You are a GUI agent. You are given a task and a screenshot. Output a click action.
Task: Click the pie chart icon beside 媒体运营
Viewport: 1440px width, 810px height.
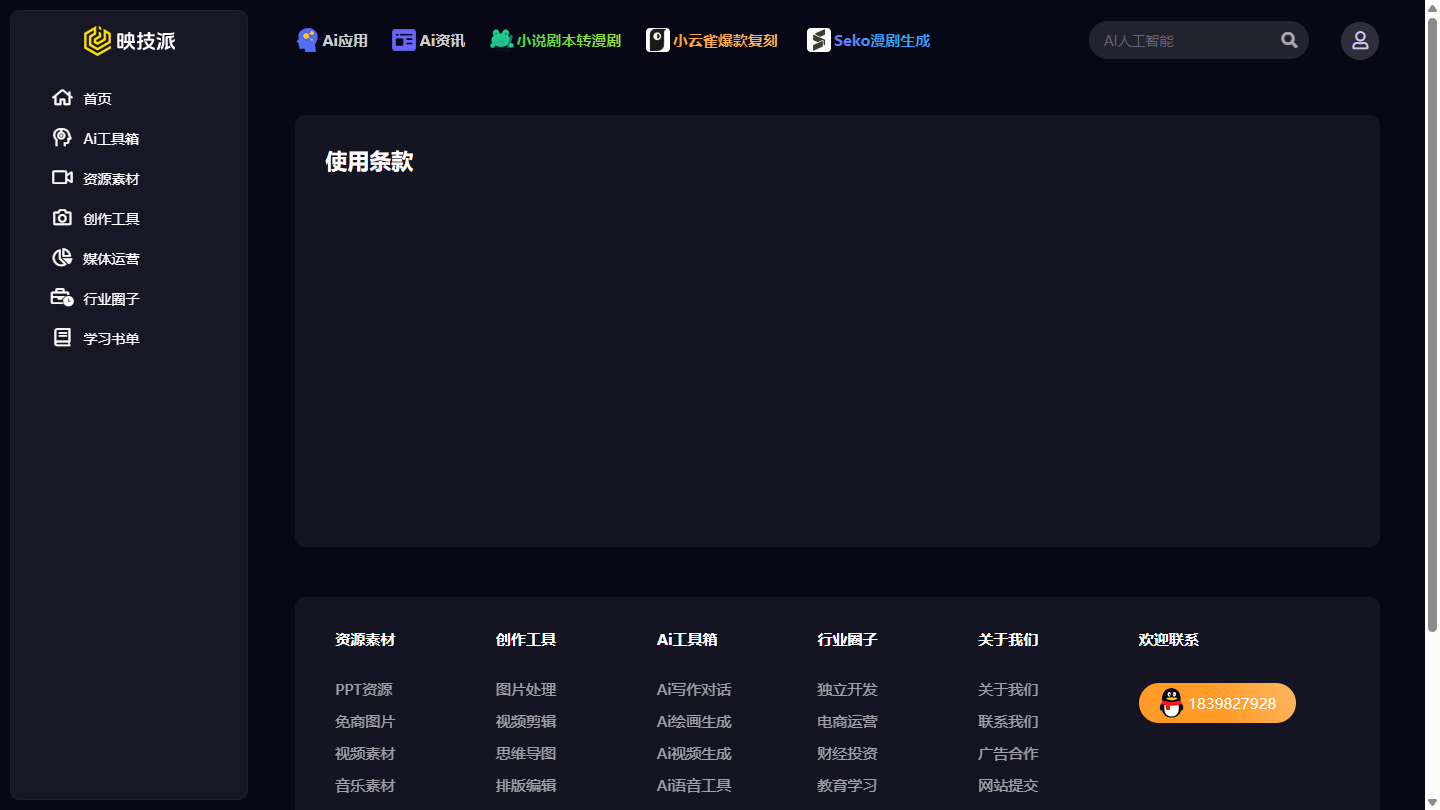pos(62,258)
